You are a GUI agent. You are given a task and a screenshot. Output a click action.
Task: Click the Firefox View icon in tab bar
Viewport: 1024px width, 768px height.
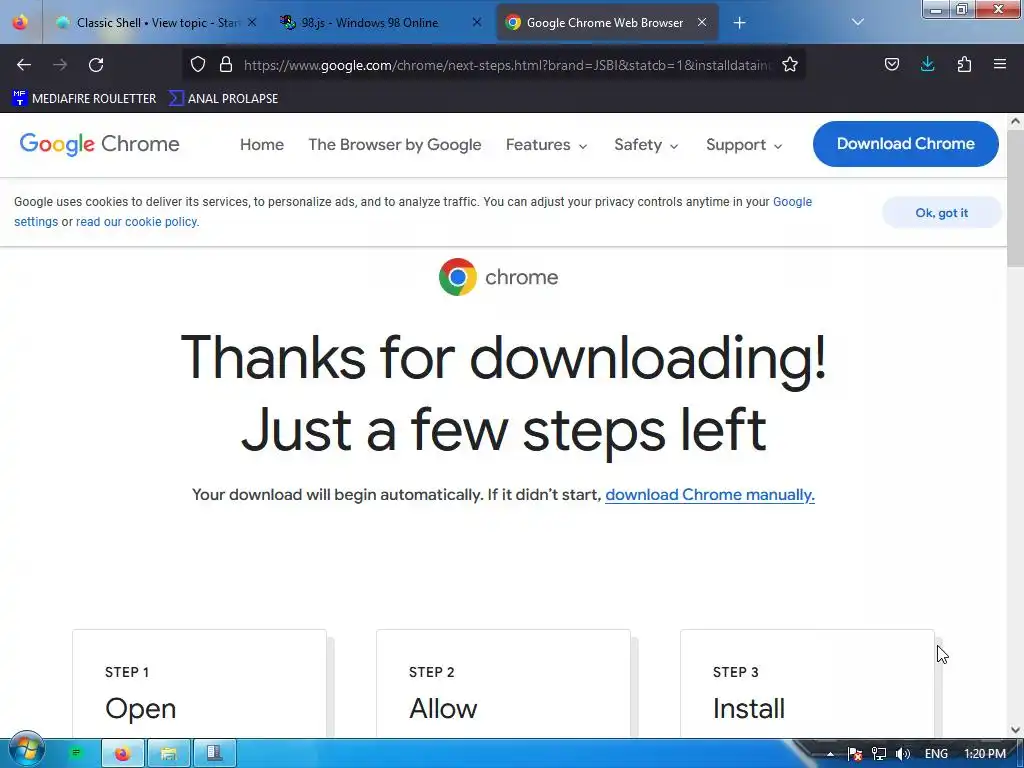[20, 22]
